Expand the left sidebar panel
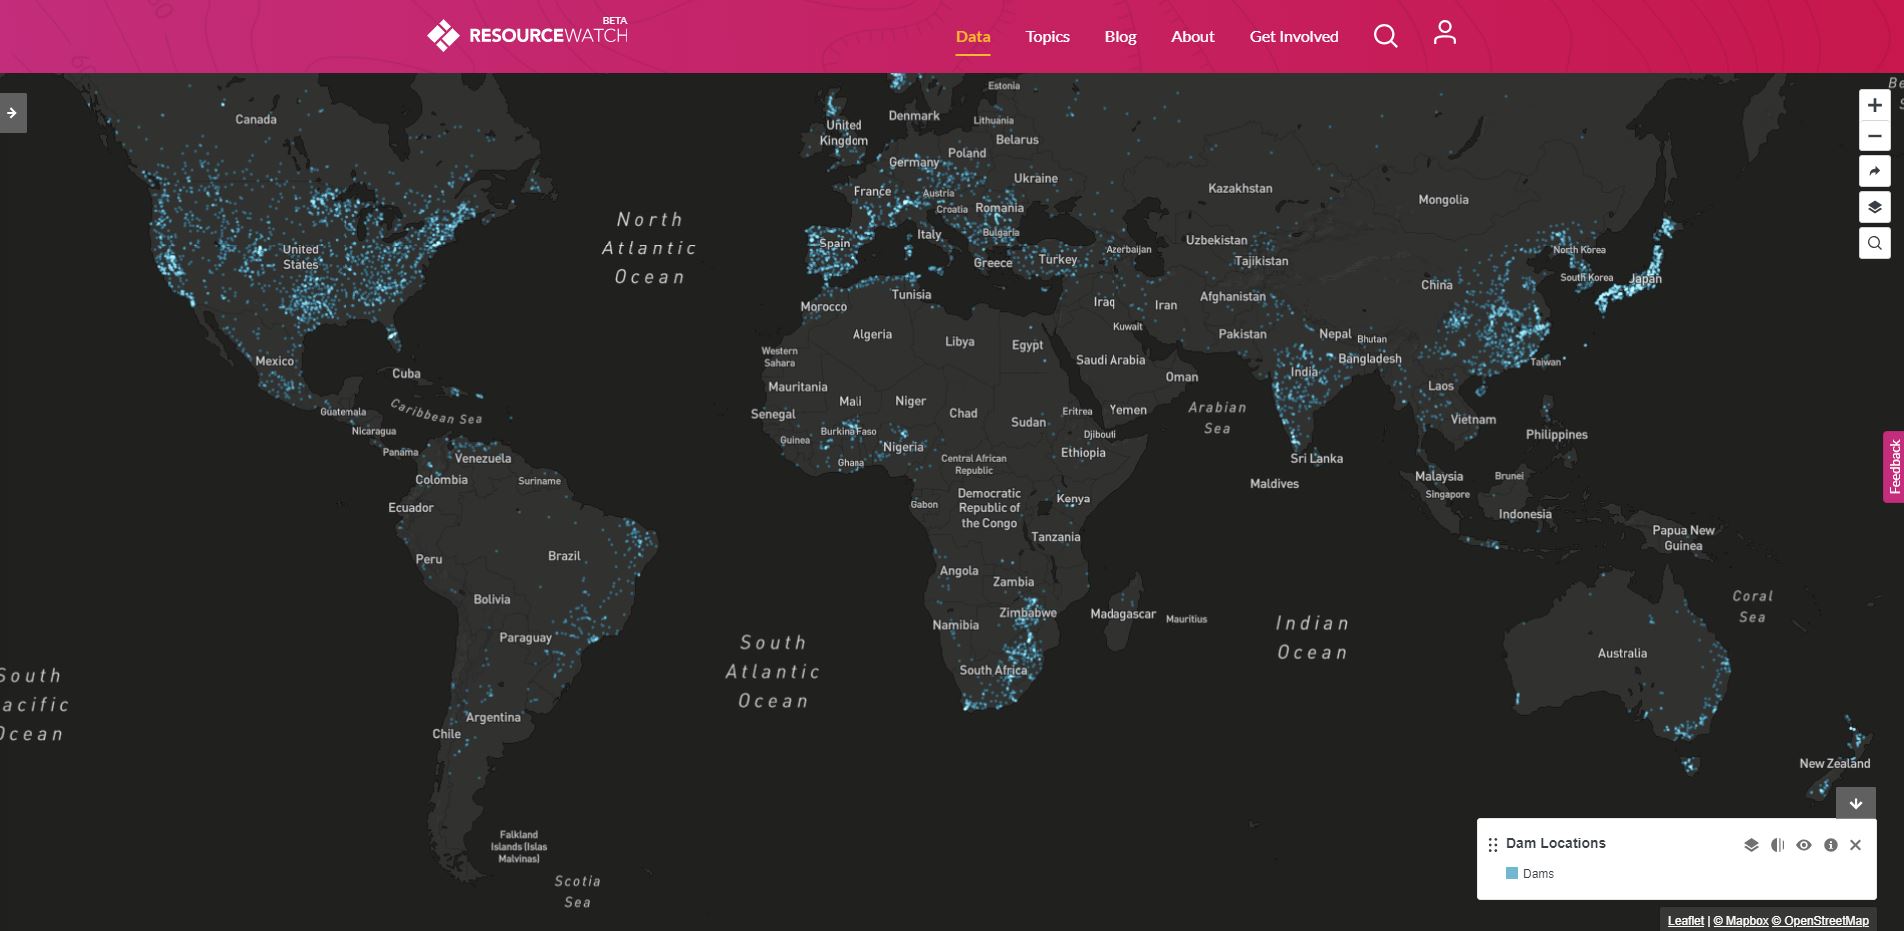 (12, 113)
